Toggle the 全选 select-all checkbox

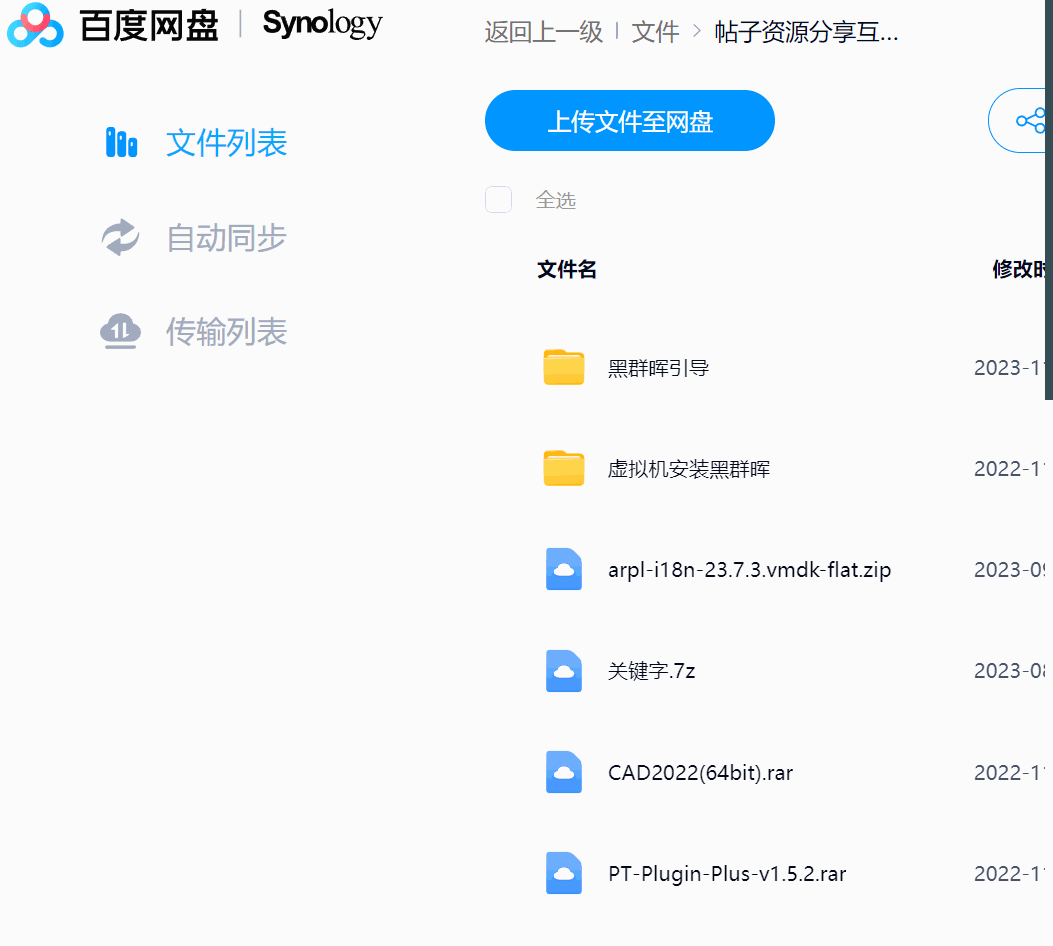498,200
